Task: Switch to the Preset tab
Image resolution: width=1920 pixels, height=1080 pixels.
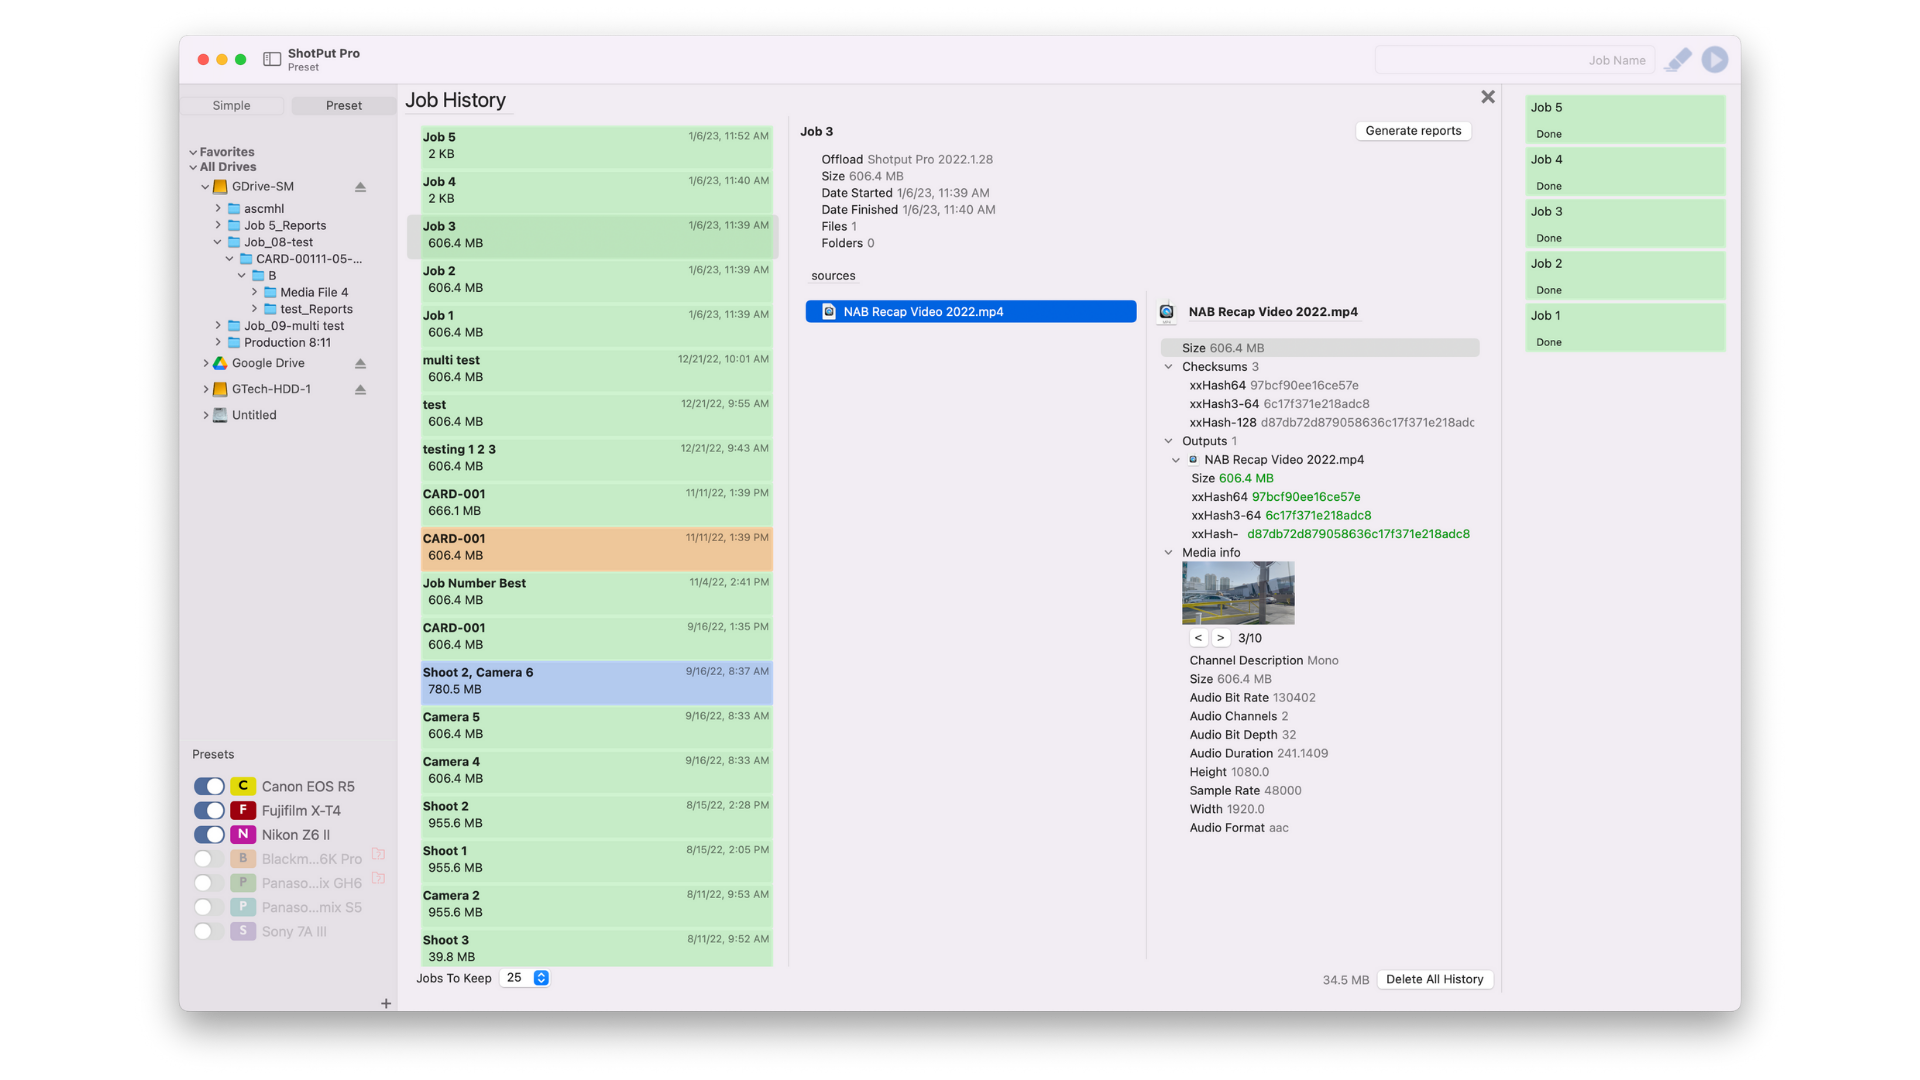Action: tap(344, 106)
